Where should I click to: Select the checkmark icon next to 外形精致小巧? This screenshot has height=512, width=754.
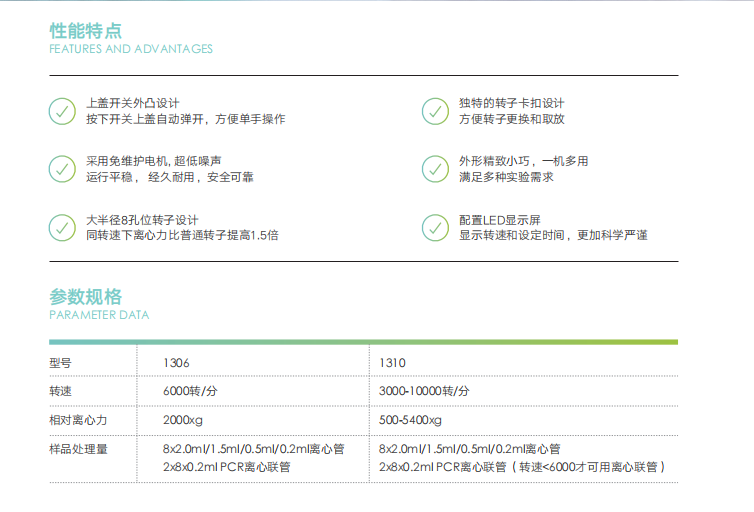[435, 168]
